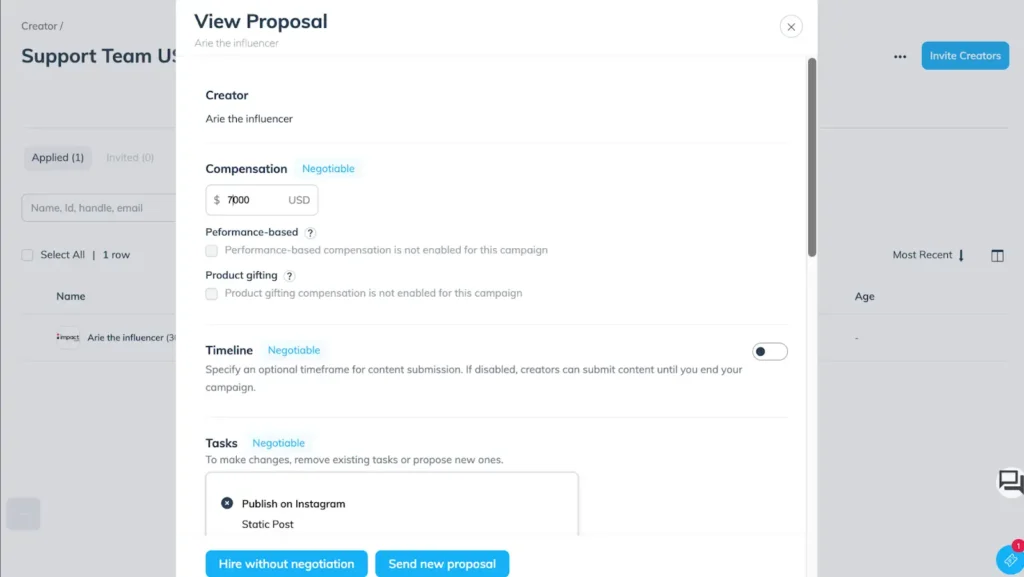Check the Performance-based compensation checkbox
Image resolution: width=1024 pixels, height=577 pixels.
pos(211,250)
